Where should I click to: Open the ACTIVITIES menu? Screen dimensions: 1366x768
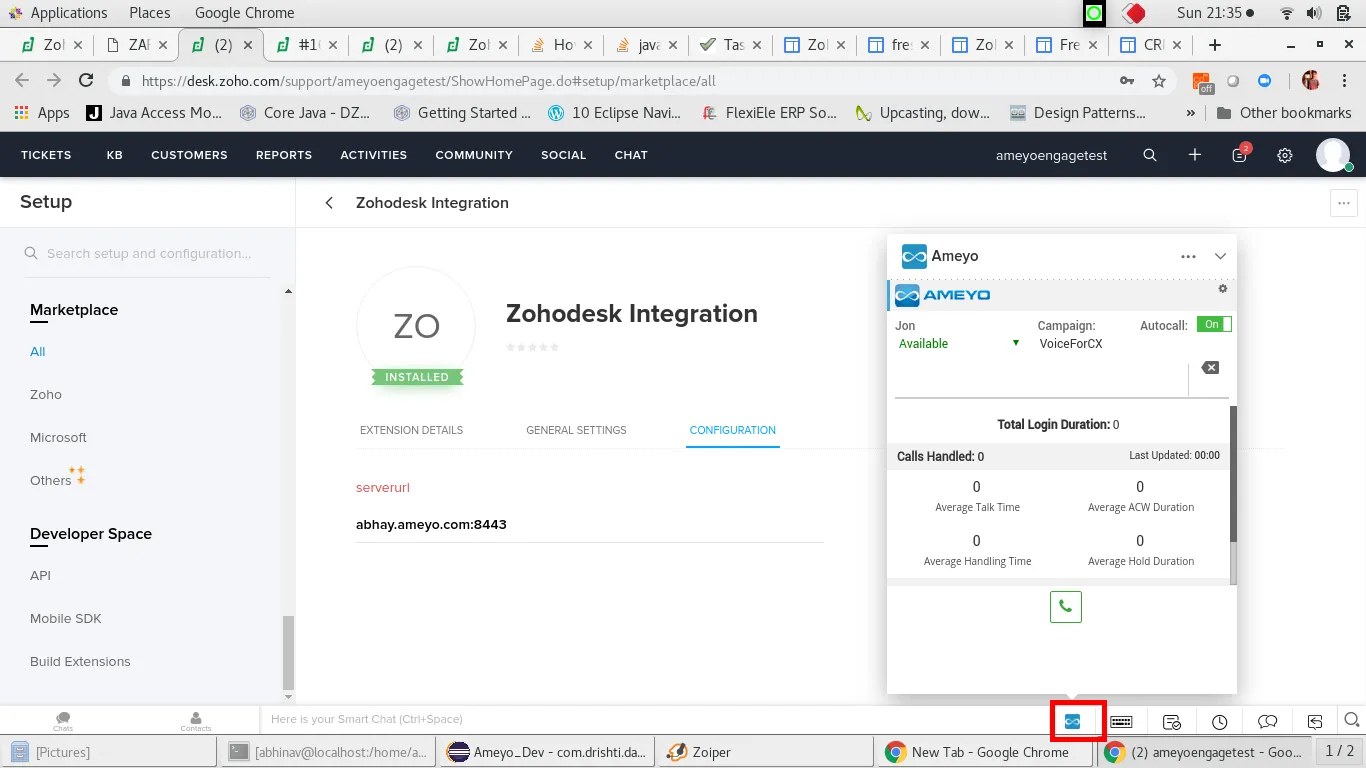(373, 155)
